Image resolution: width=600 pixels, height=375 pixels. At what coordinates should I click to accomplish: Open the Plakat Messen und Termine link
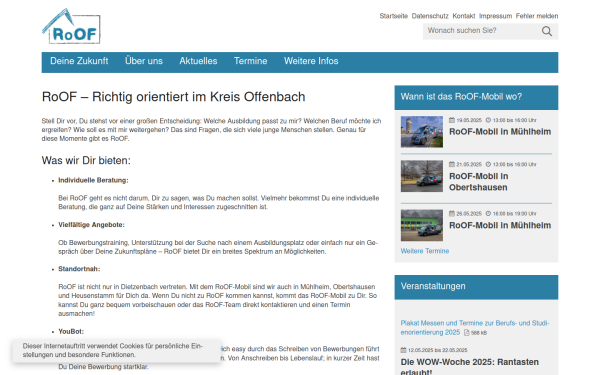coord(475,328)
